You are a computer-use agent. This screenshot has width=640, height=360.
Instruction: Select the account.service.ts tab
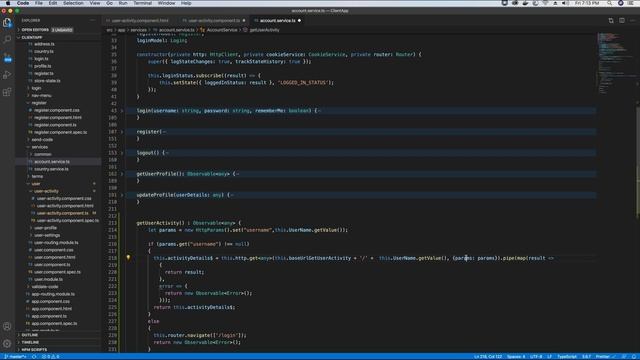coord(278,20)
